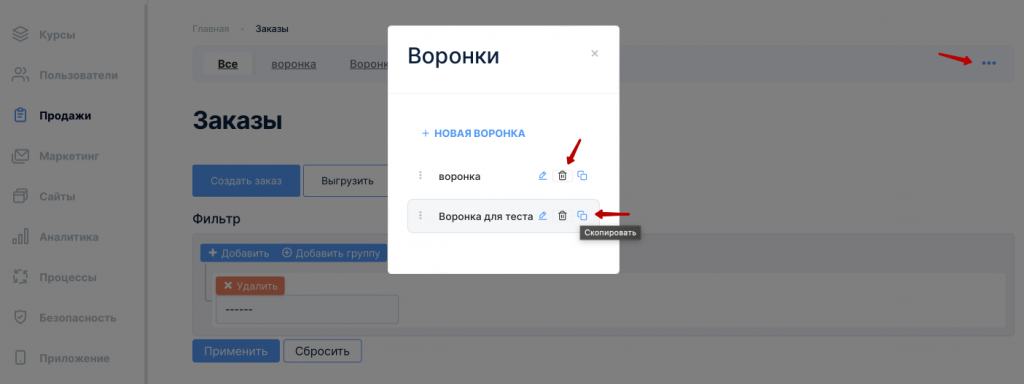Open the three-dots funnel options menu
Screen dimensions: 1024x384
pyautogui.click(x=989, y=63)
